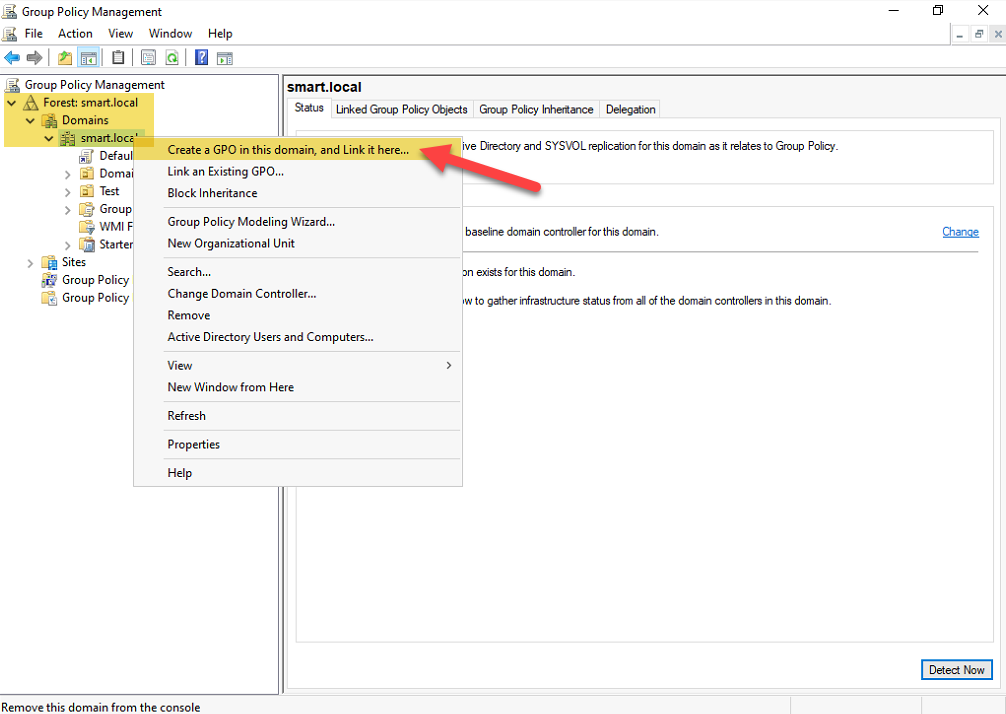Open the Action menu
The height and width of the screenshot is (714, 1006).
coord(75,33)
